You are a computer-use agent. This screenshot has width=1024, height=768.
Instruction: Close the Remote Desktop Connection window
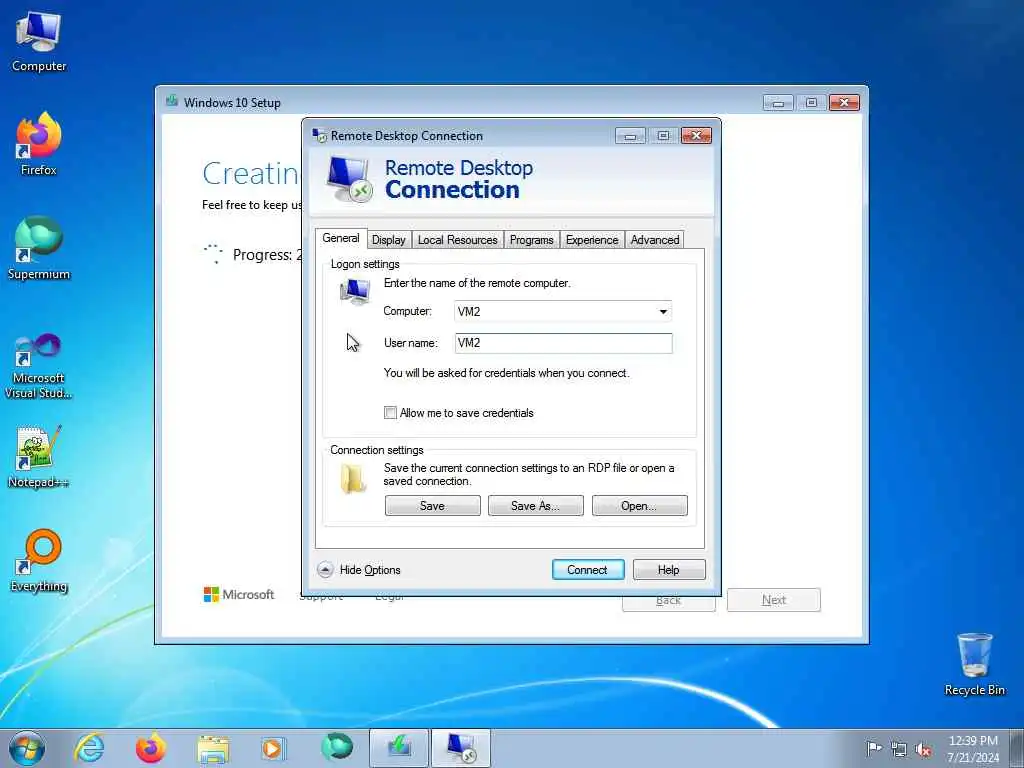pyautogui.click(x=696, y=135)
